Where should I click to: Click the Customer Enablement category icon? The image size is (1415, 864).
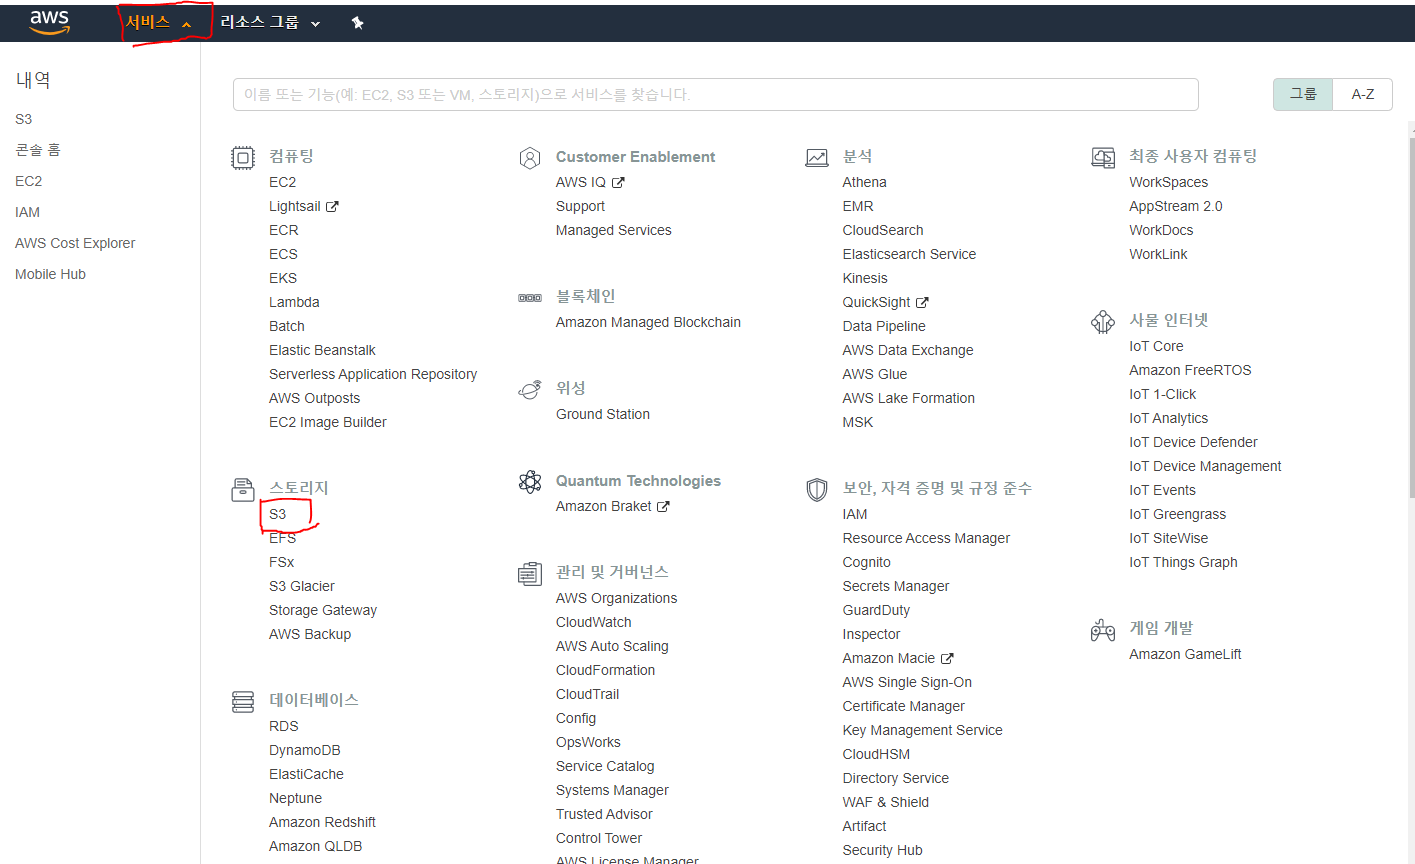click(x=530, y=157)
